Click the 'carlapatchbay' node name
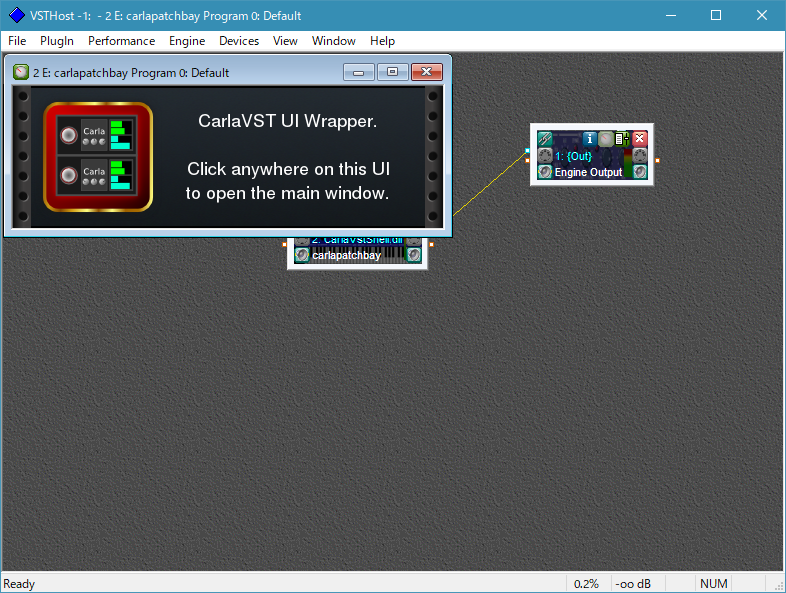 point(346,256)
